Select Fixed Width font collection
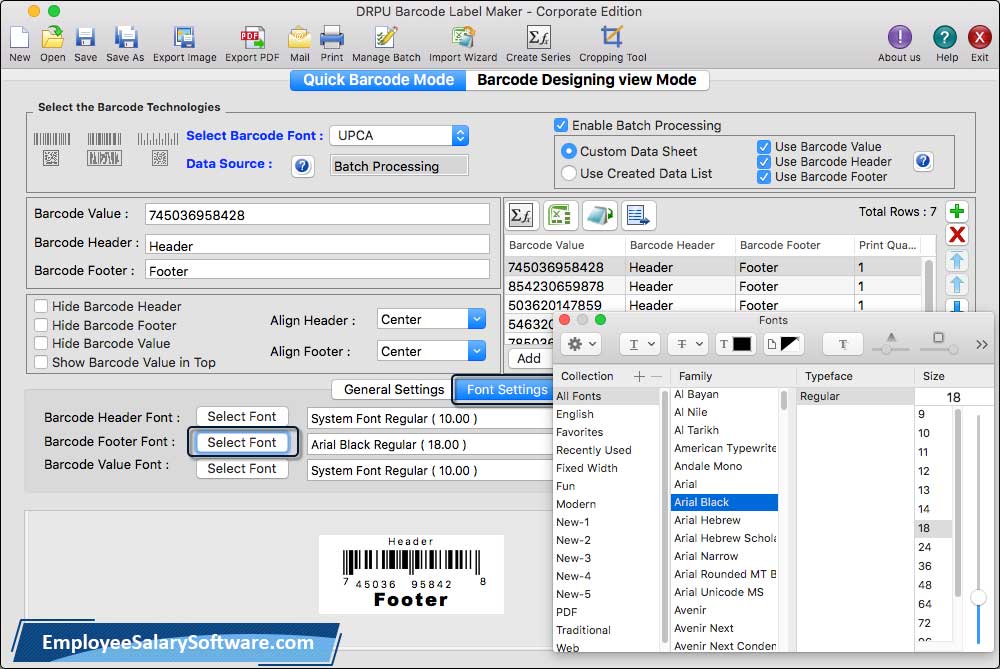The width and height of the screenshot is (1000, 669). point(587,467)
